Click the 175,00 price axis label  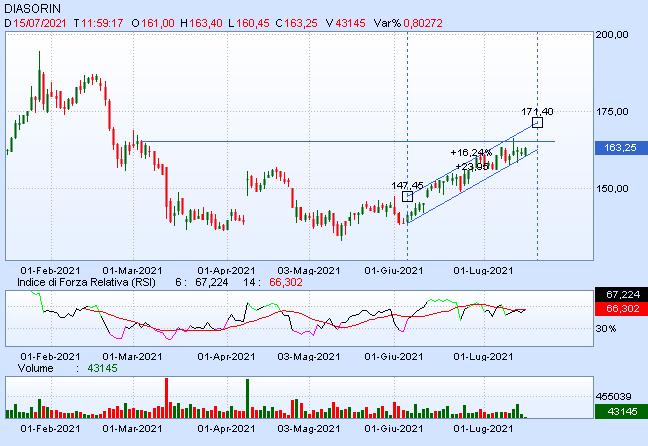612,112
